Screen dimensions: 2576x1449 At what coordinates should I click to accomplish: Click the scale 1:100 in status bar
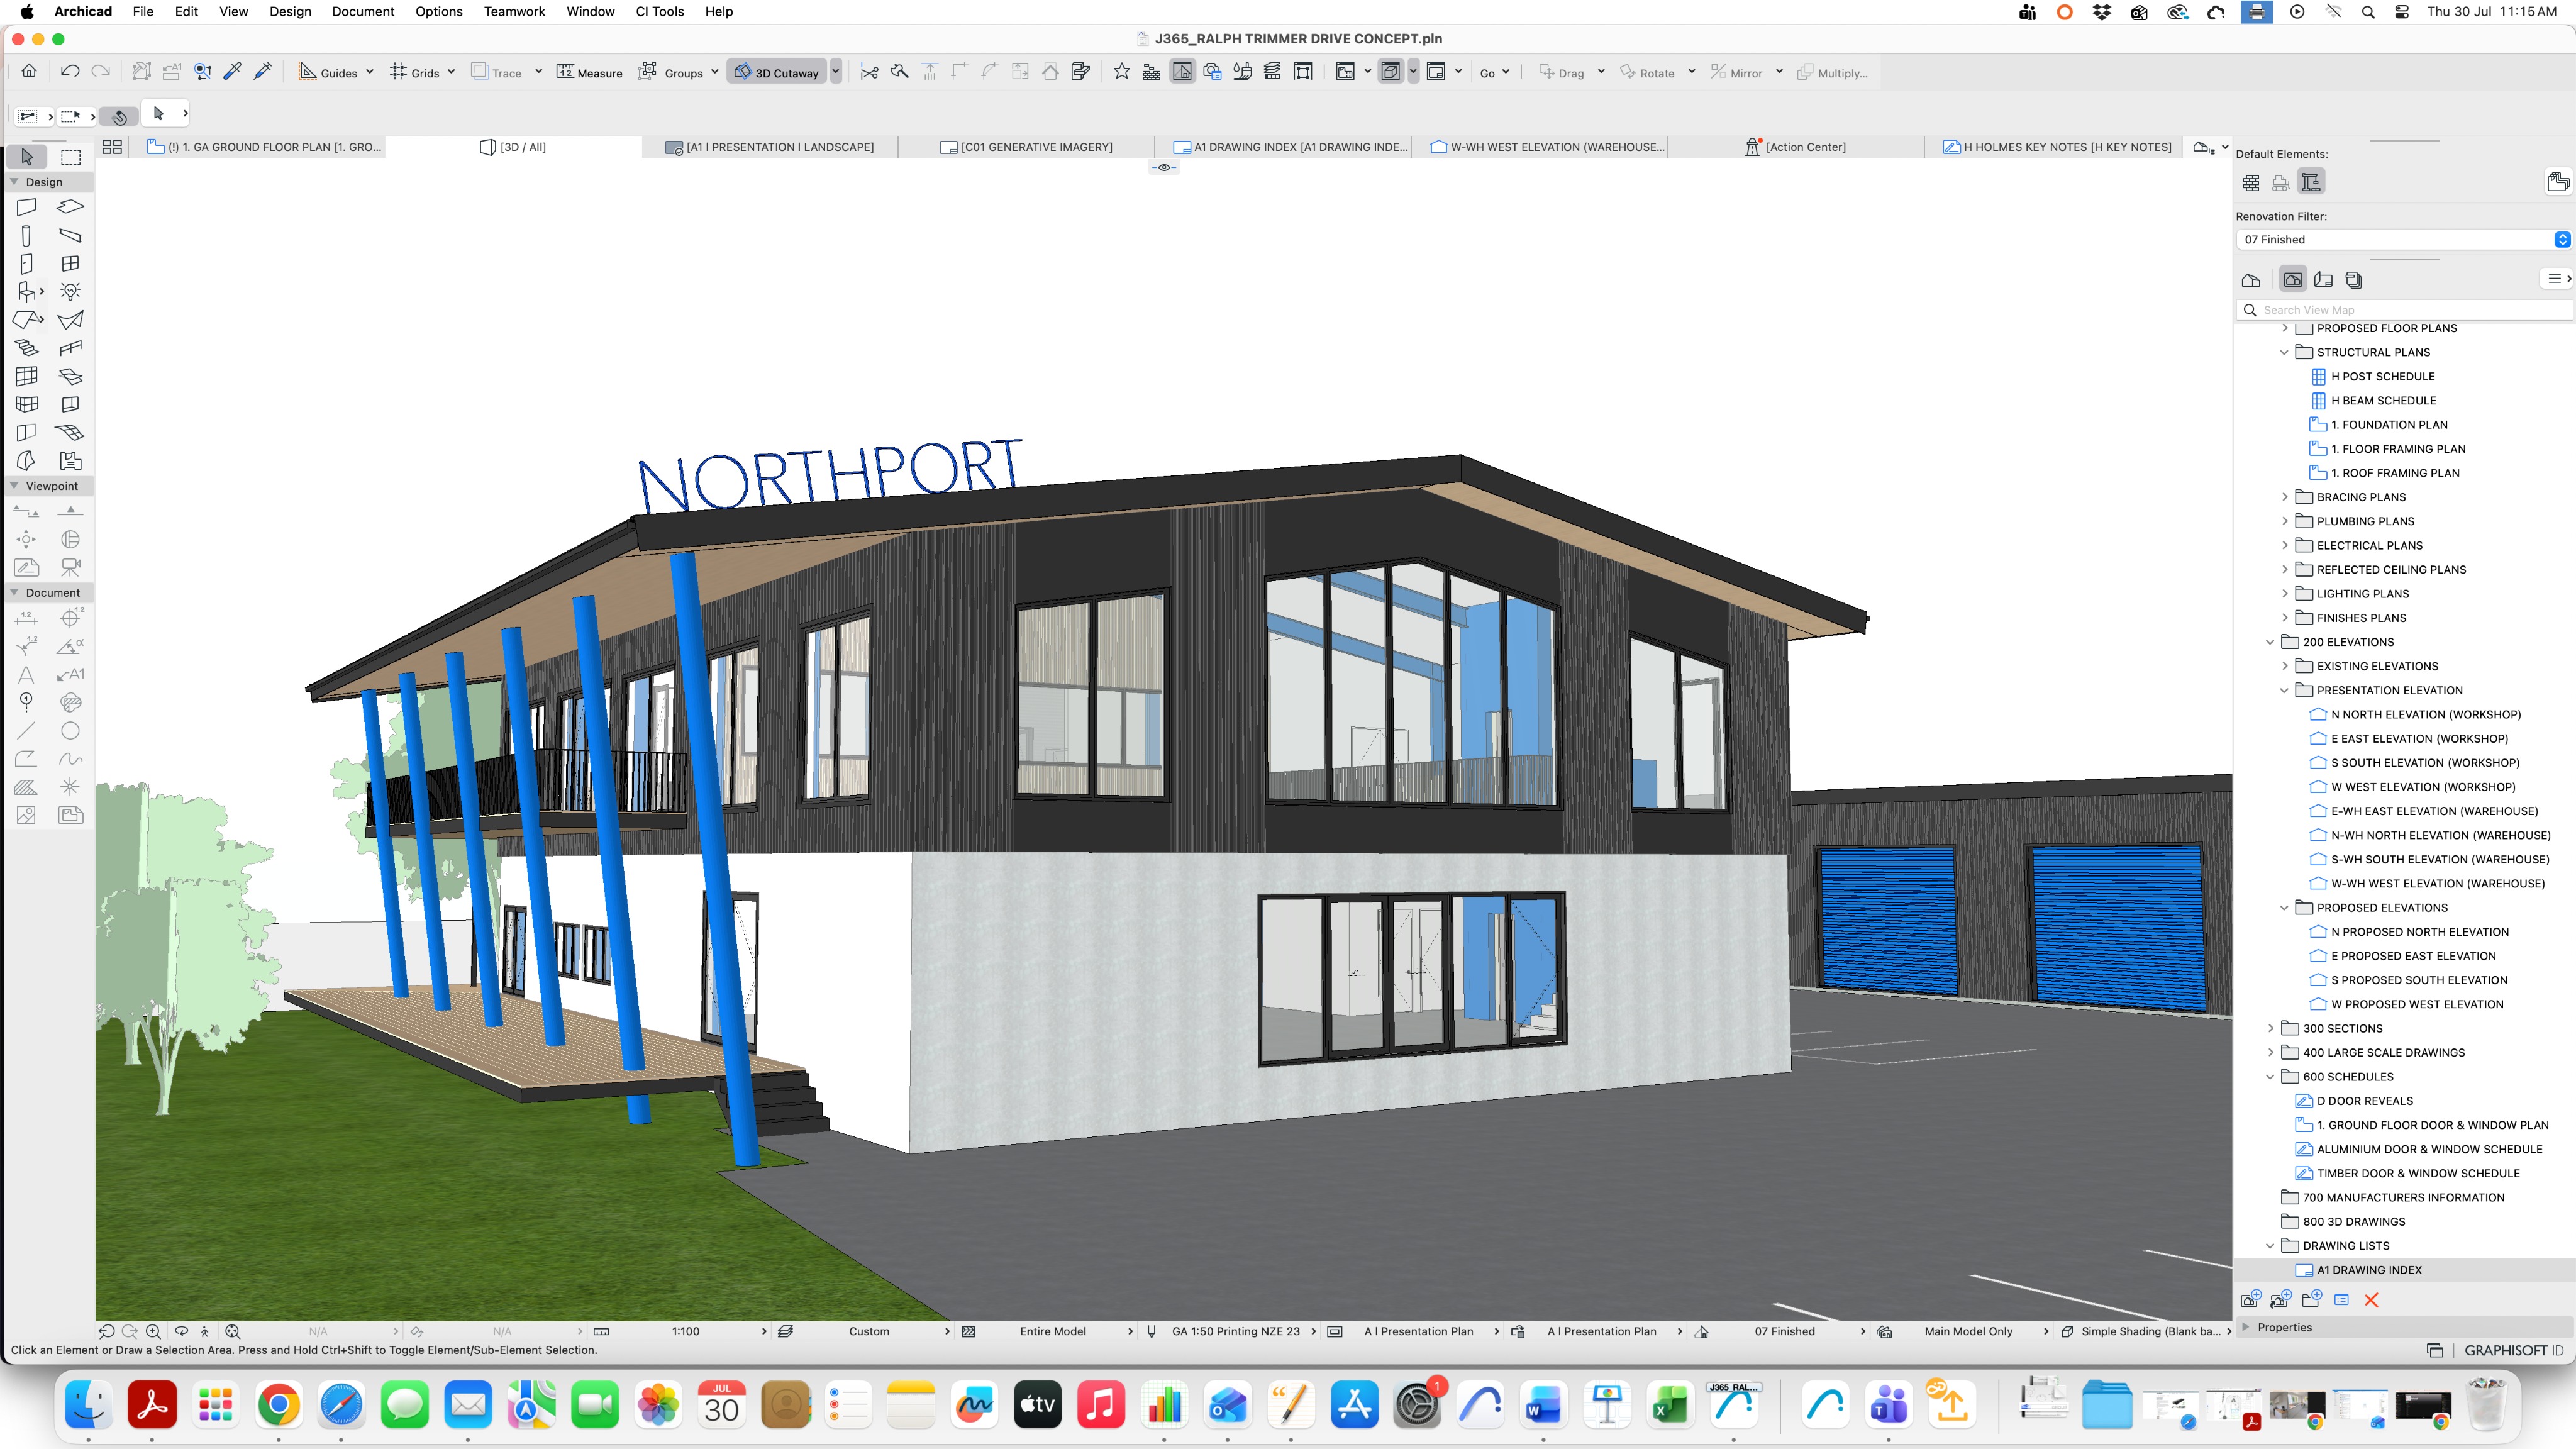686,1331
